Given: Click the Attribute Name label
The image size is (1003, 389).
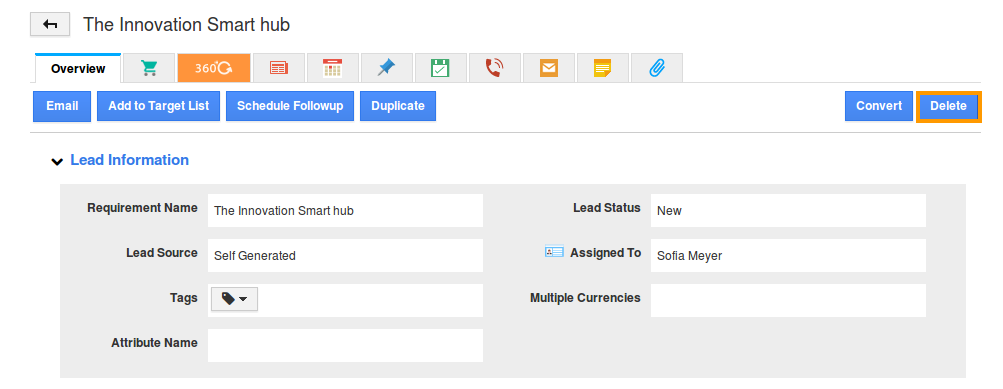Looking at the screenshot, I should (x=154, y=342).
